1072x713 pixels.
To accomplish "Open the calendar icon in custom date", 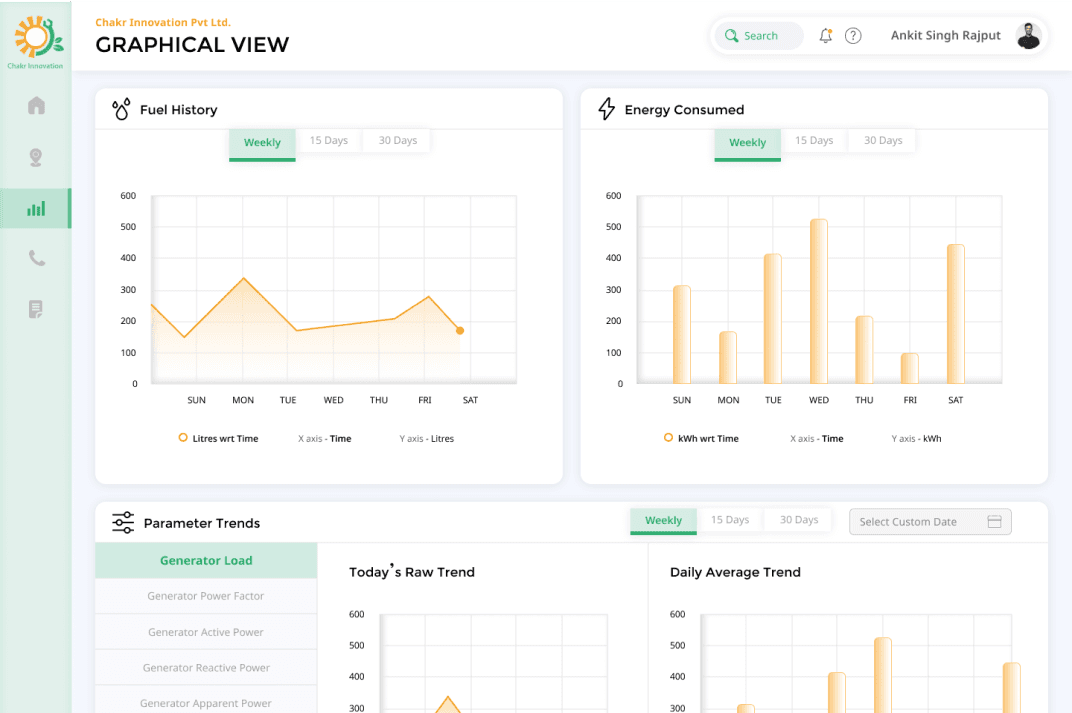I will 995,522.
